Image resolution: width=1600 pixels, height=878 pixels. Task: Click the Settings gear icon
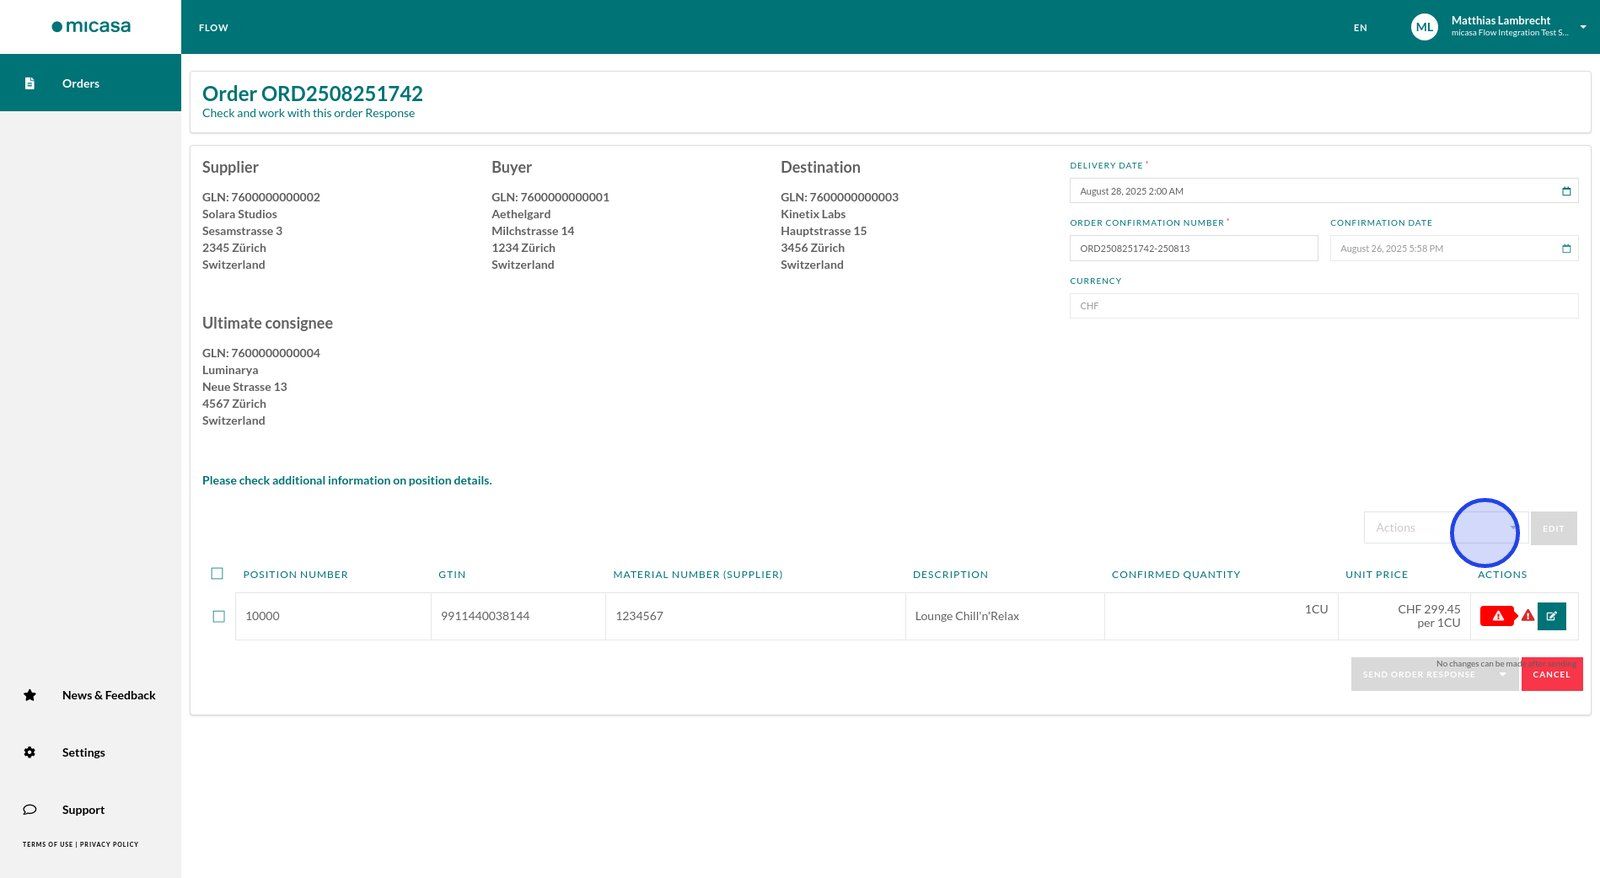(30, 752)
